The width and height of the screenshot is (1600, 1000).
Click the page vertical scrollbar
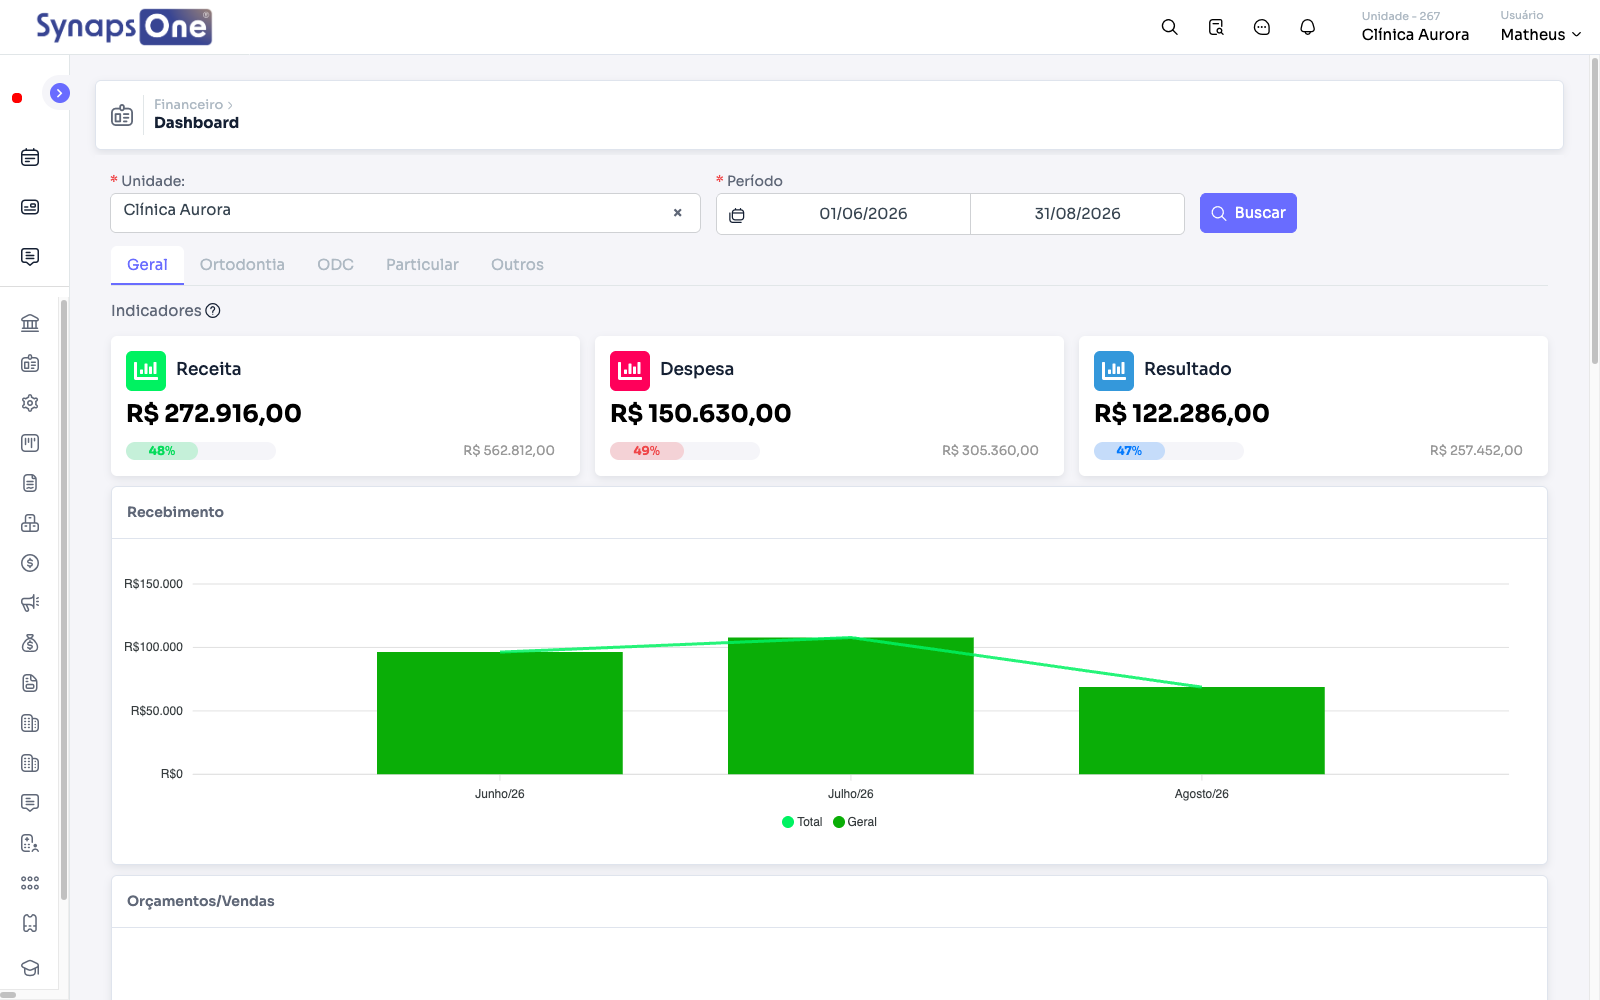pyautogui.click(x=1594, y=210)
